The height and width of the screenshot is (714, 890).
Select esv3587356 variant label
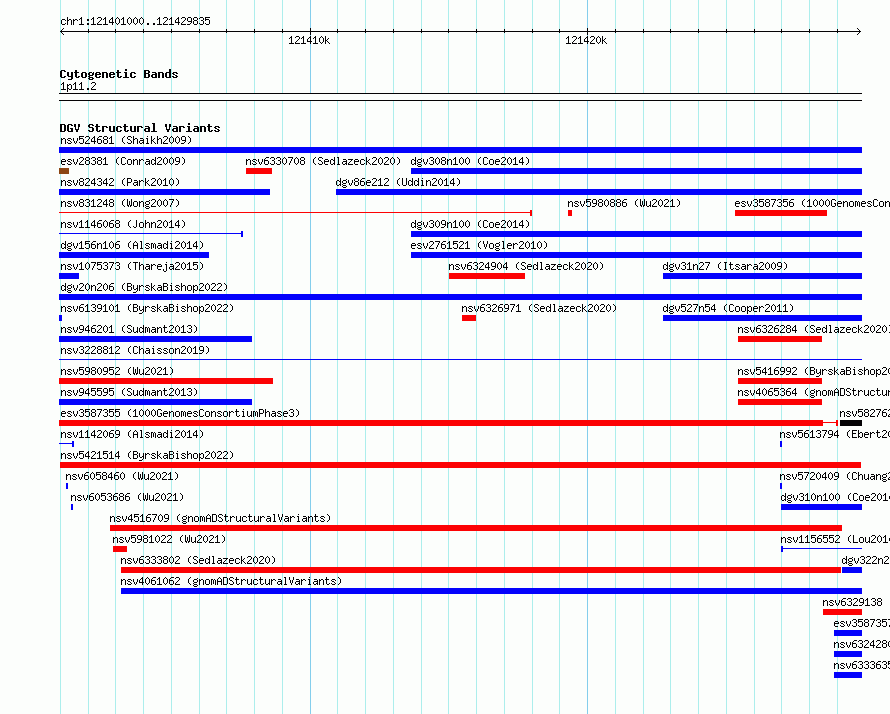(x=812, y=203)
